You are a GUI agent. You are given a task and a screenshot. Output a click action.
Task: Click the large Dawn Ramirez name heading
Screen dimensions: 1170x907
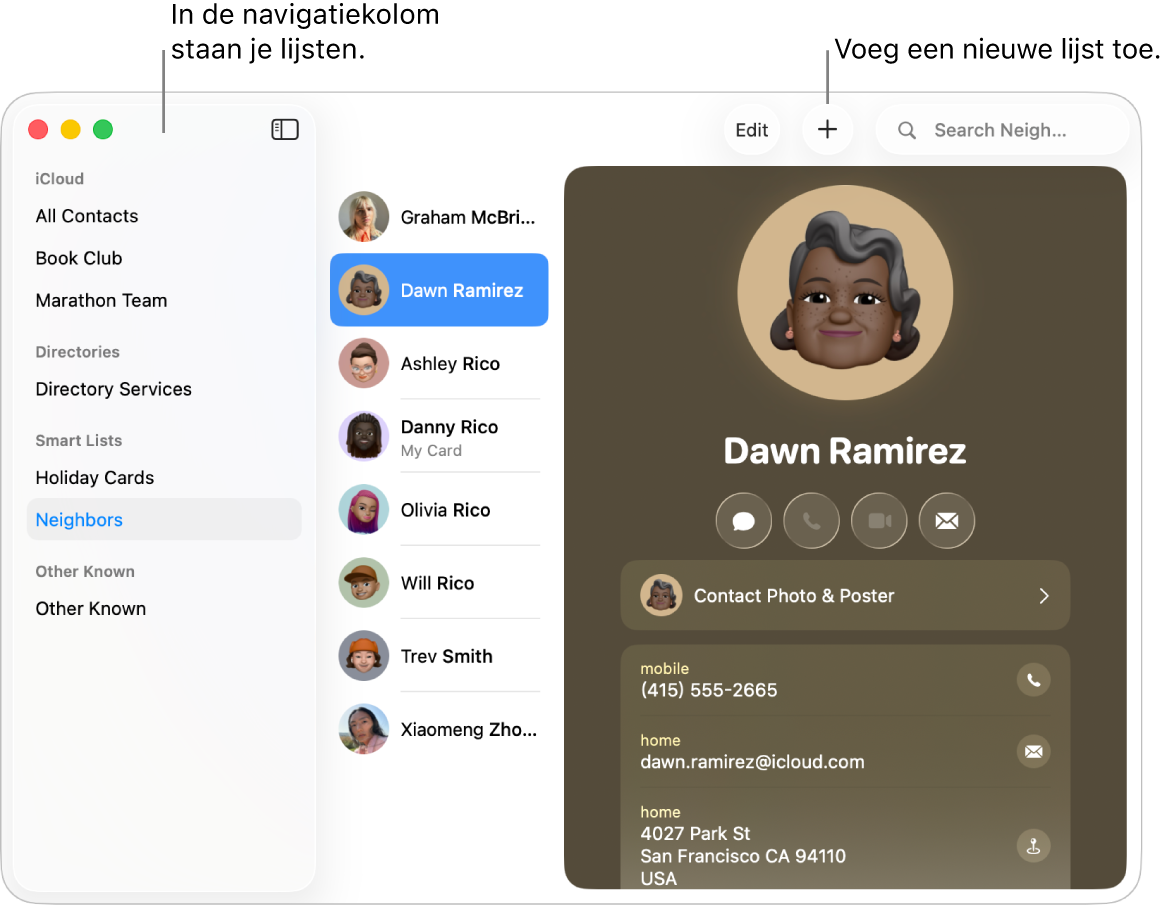[x=845, y=451]
